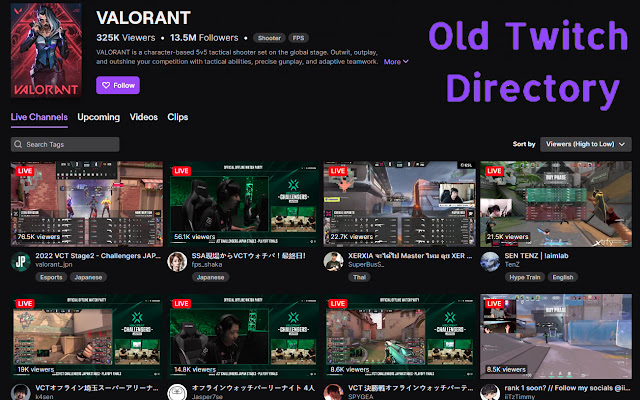
Task: Select Japanese tag under fps_shaka
Action: (211, 278)
